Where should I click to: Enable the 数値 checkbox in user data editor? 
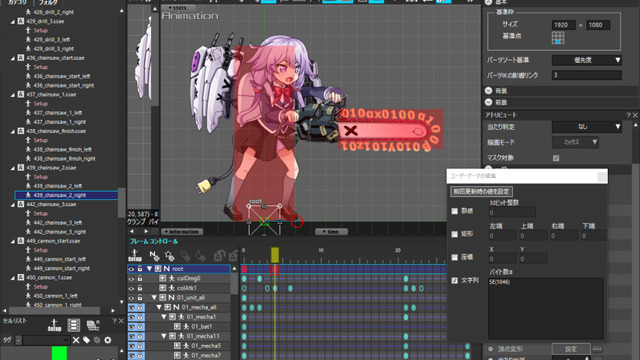tap(455, 211)
